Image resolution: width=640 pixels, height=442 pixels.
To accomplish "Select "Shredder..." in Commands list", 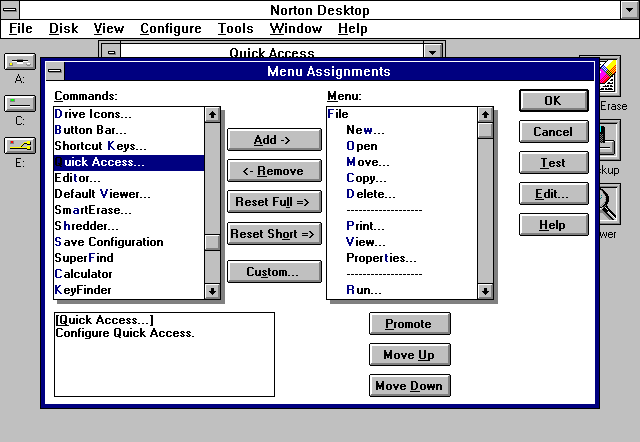I will click(x=129, y=226).
